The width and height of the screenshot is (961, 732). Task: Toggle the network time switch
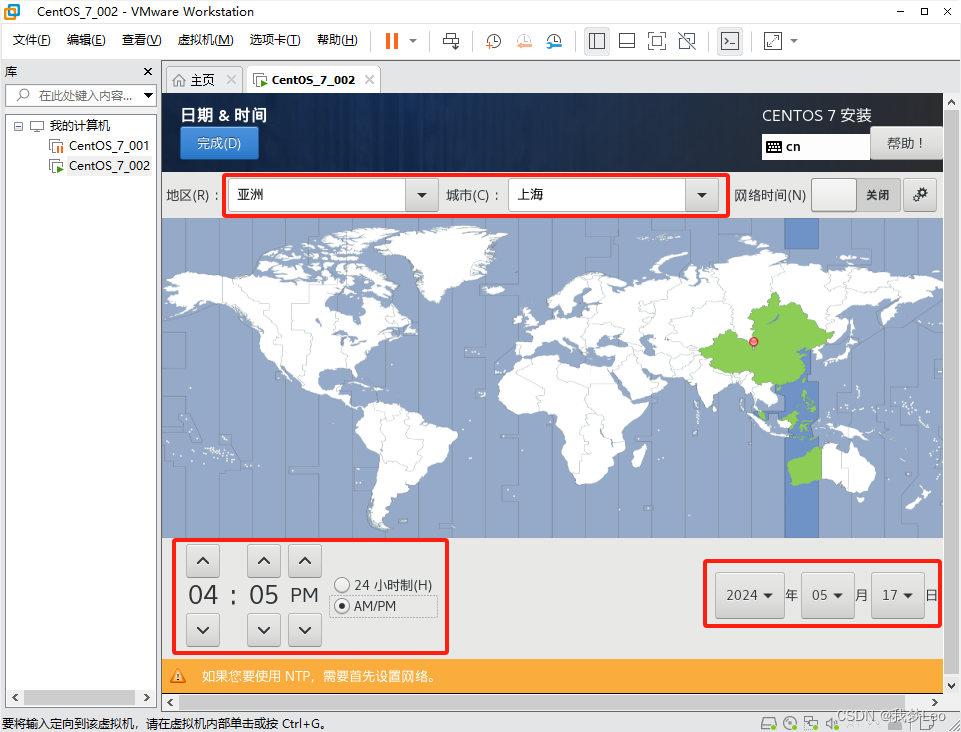click(x=856, y=195)
